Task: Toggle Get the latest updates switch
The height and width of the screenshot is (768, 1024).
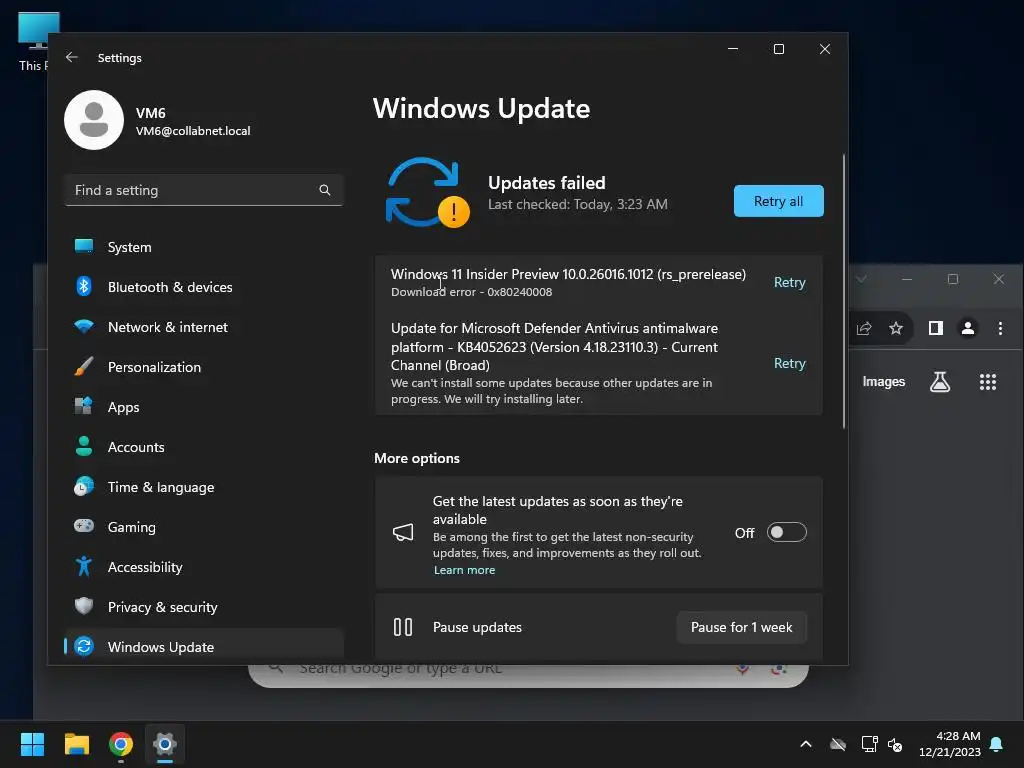Action: click(786, 532)
